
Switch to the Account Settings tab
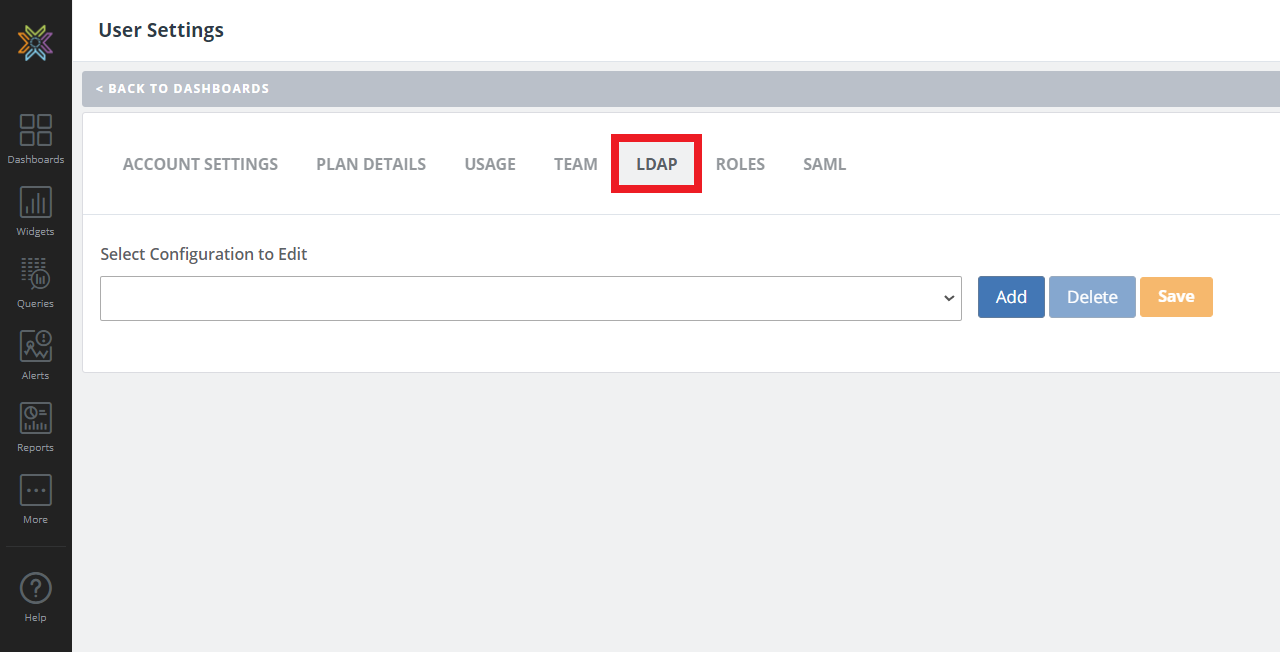click(x=200, y=164)
